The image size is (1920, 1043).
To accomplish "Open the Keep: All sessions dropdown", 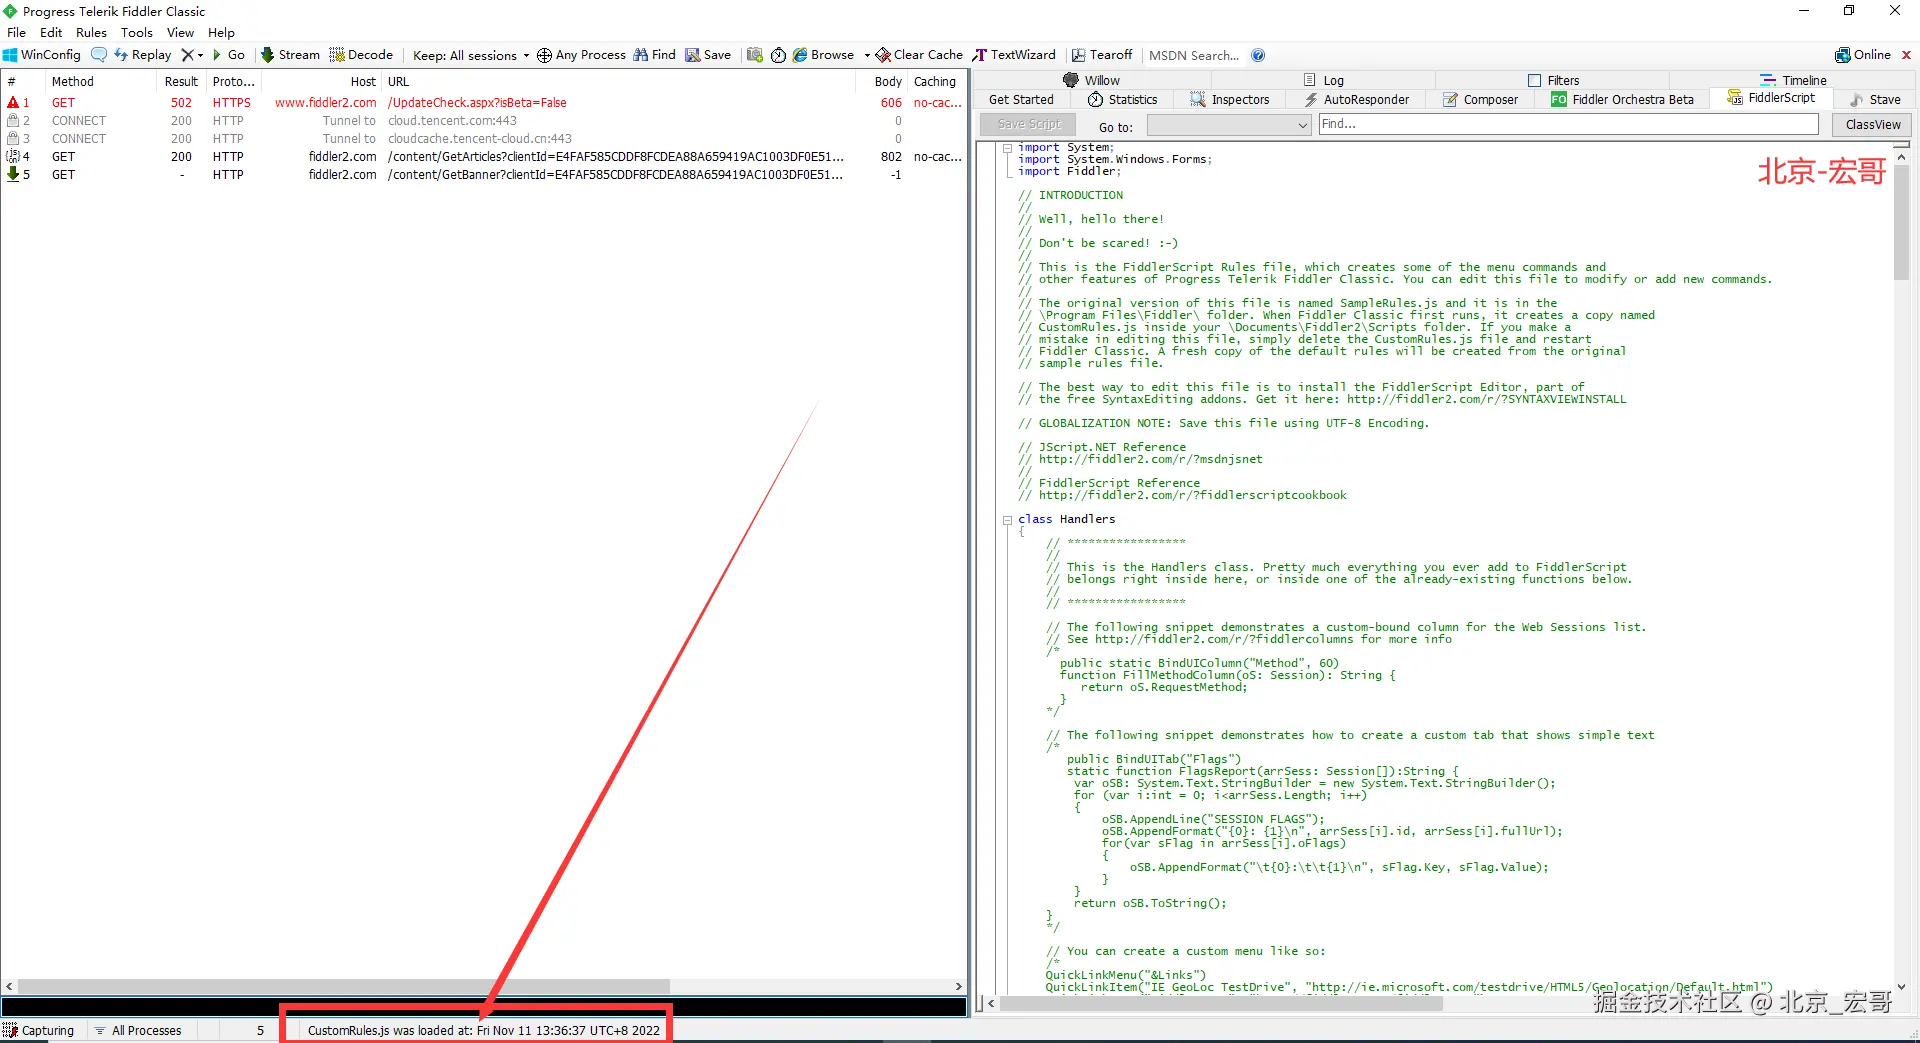I will [x=471, y=55].
